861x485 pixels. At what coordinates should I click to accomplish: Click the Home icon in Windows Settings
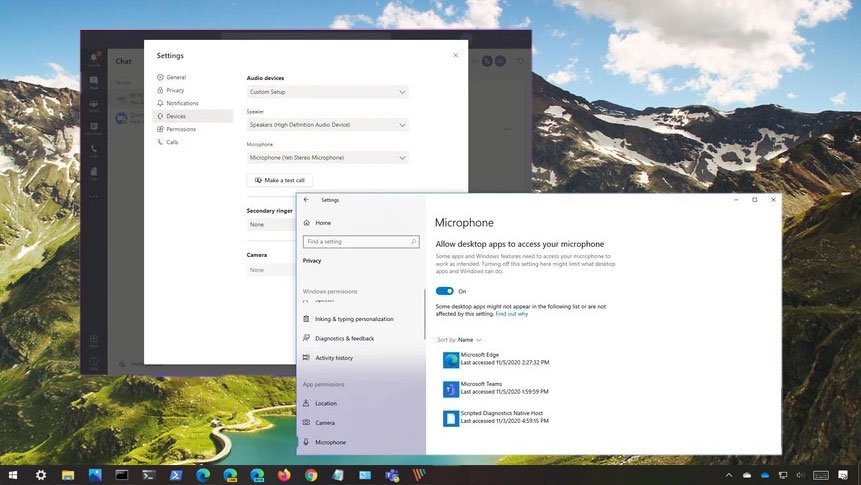point(306,223)
